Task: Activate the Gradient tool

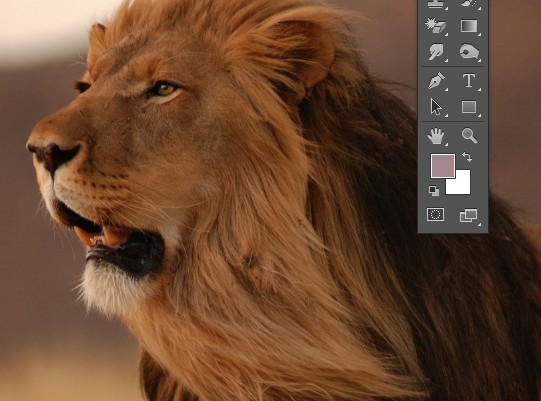Action: 469,26
